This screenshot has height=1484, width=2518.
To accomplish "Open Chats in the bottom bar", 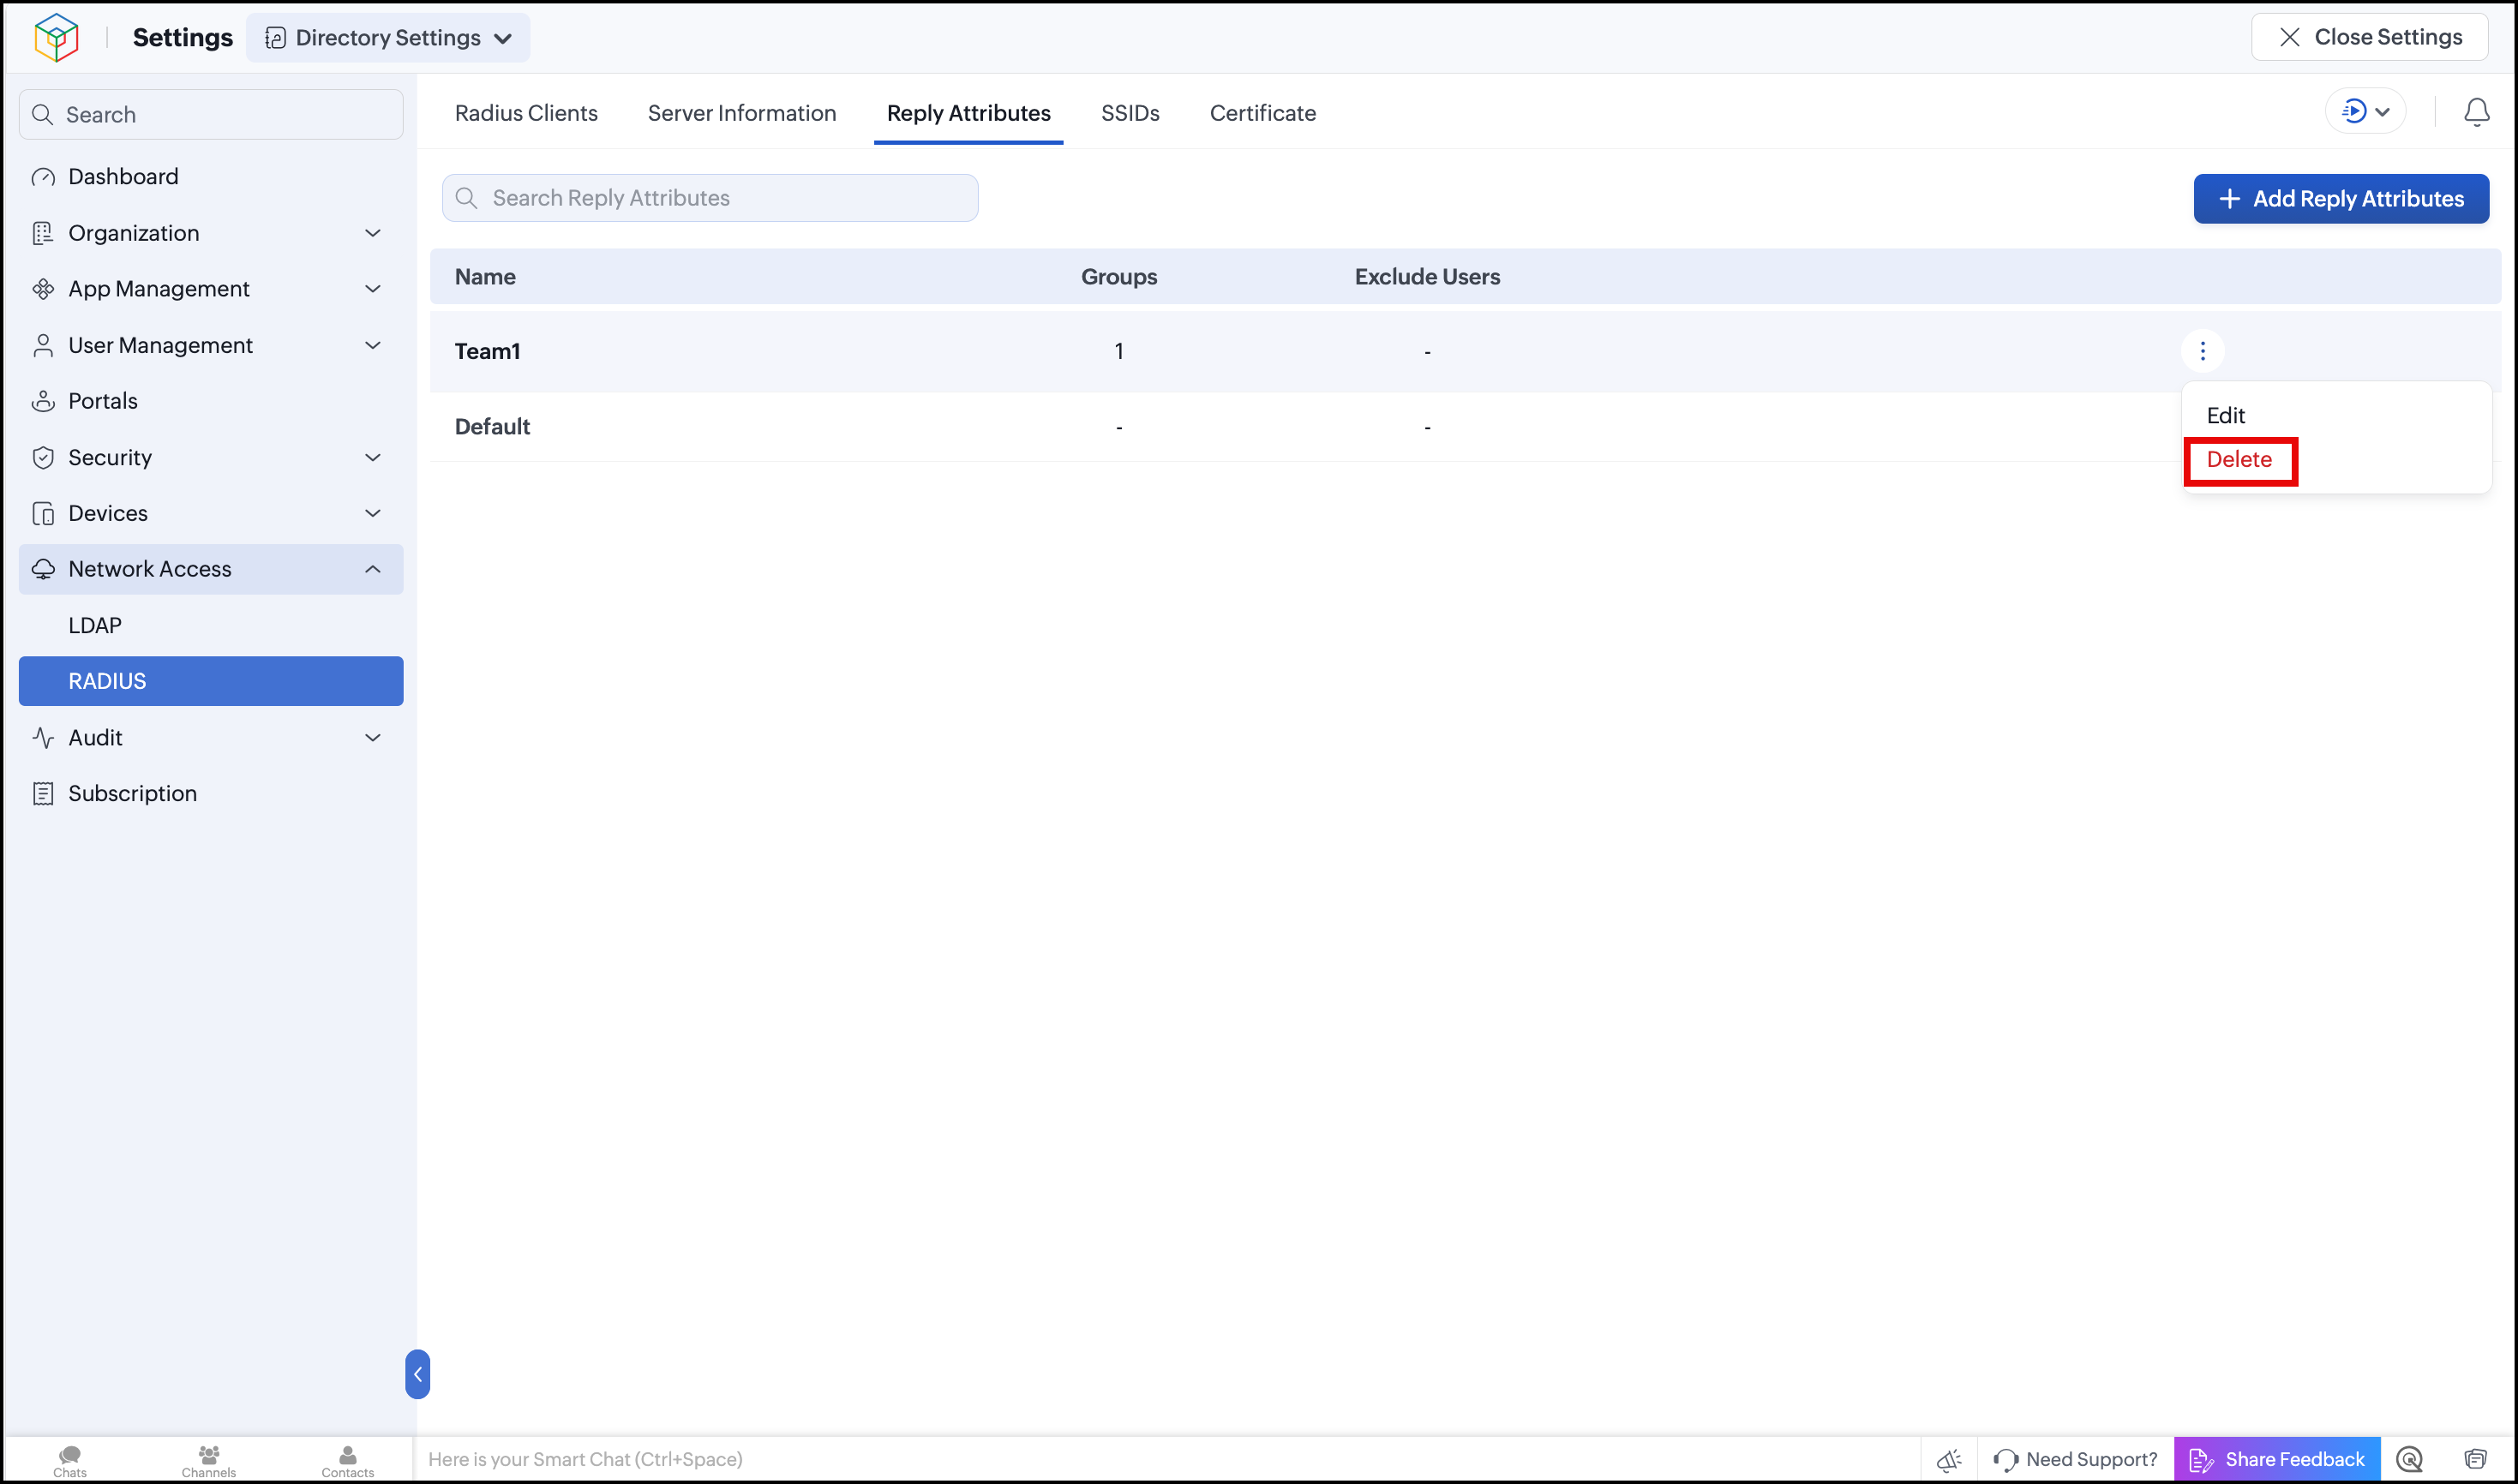I will (70, 1460).
